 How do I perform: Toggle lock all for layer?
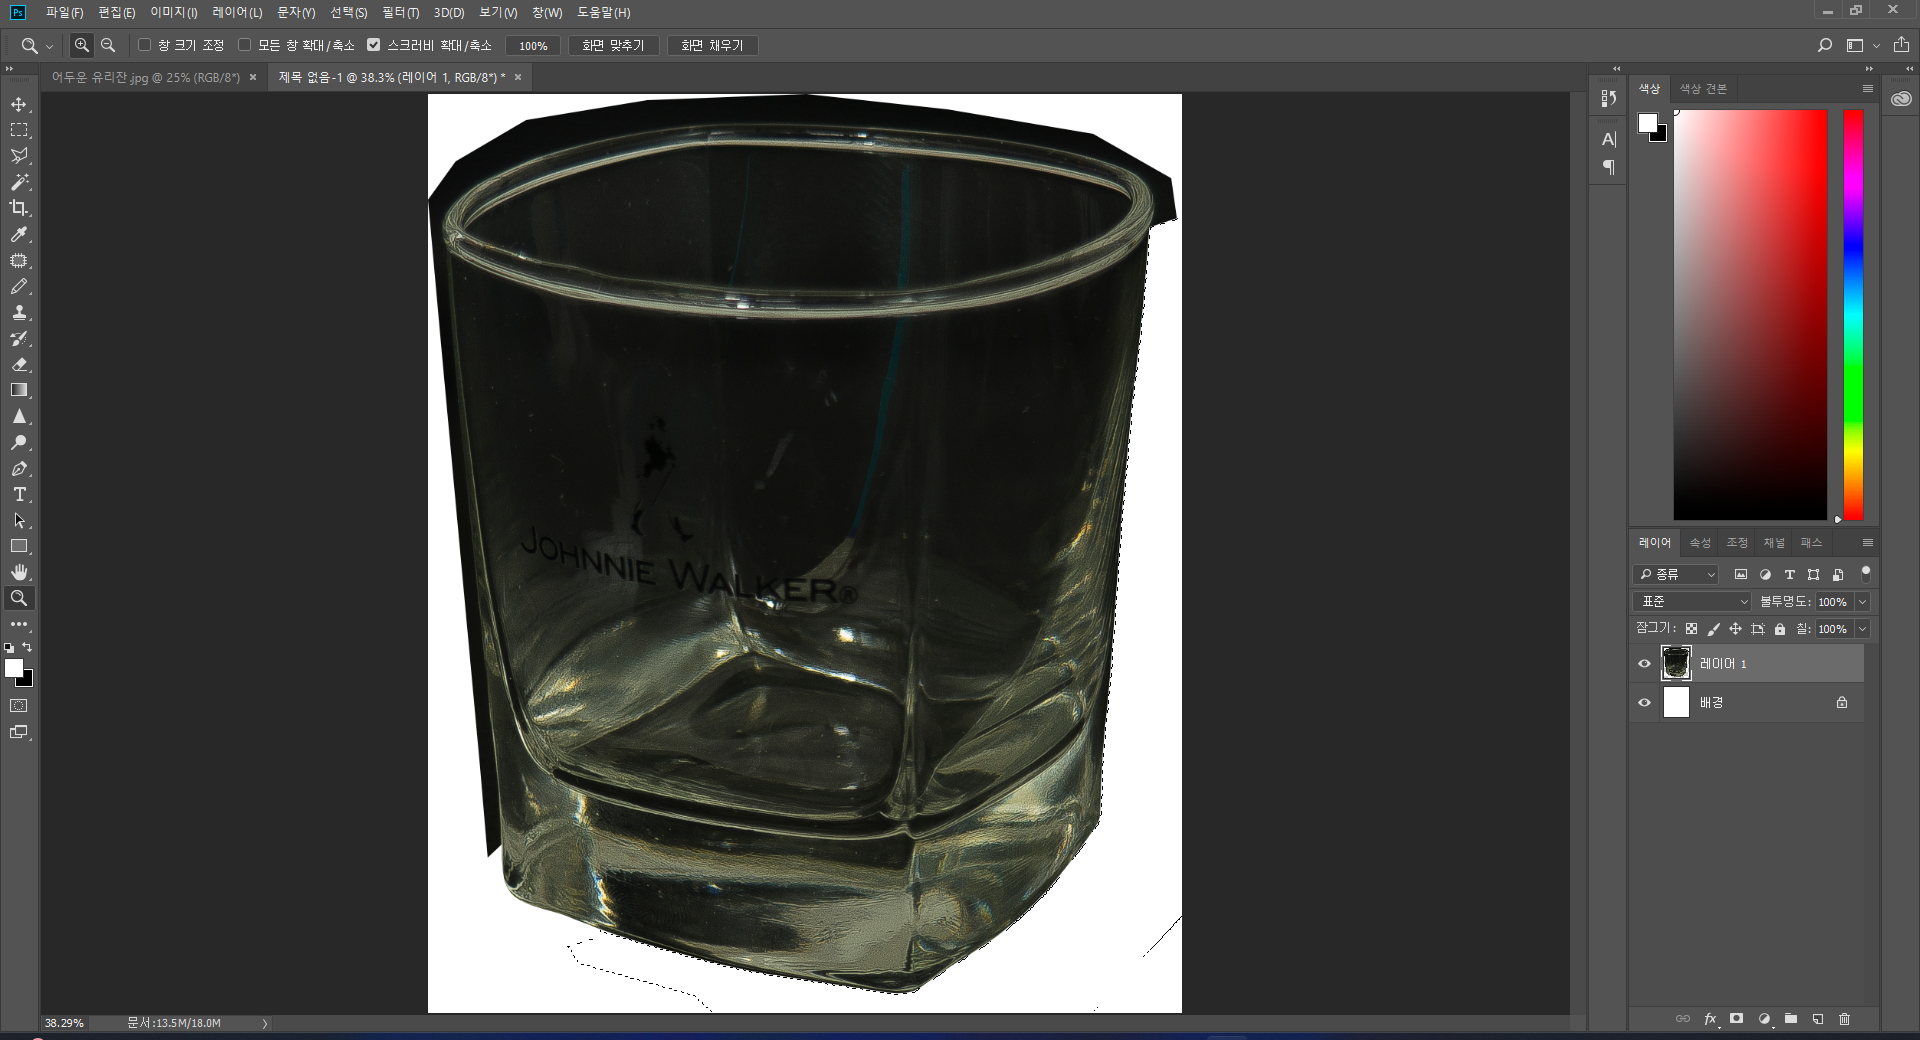point(1779,629)
